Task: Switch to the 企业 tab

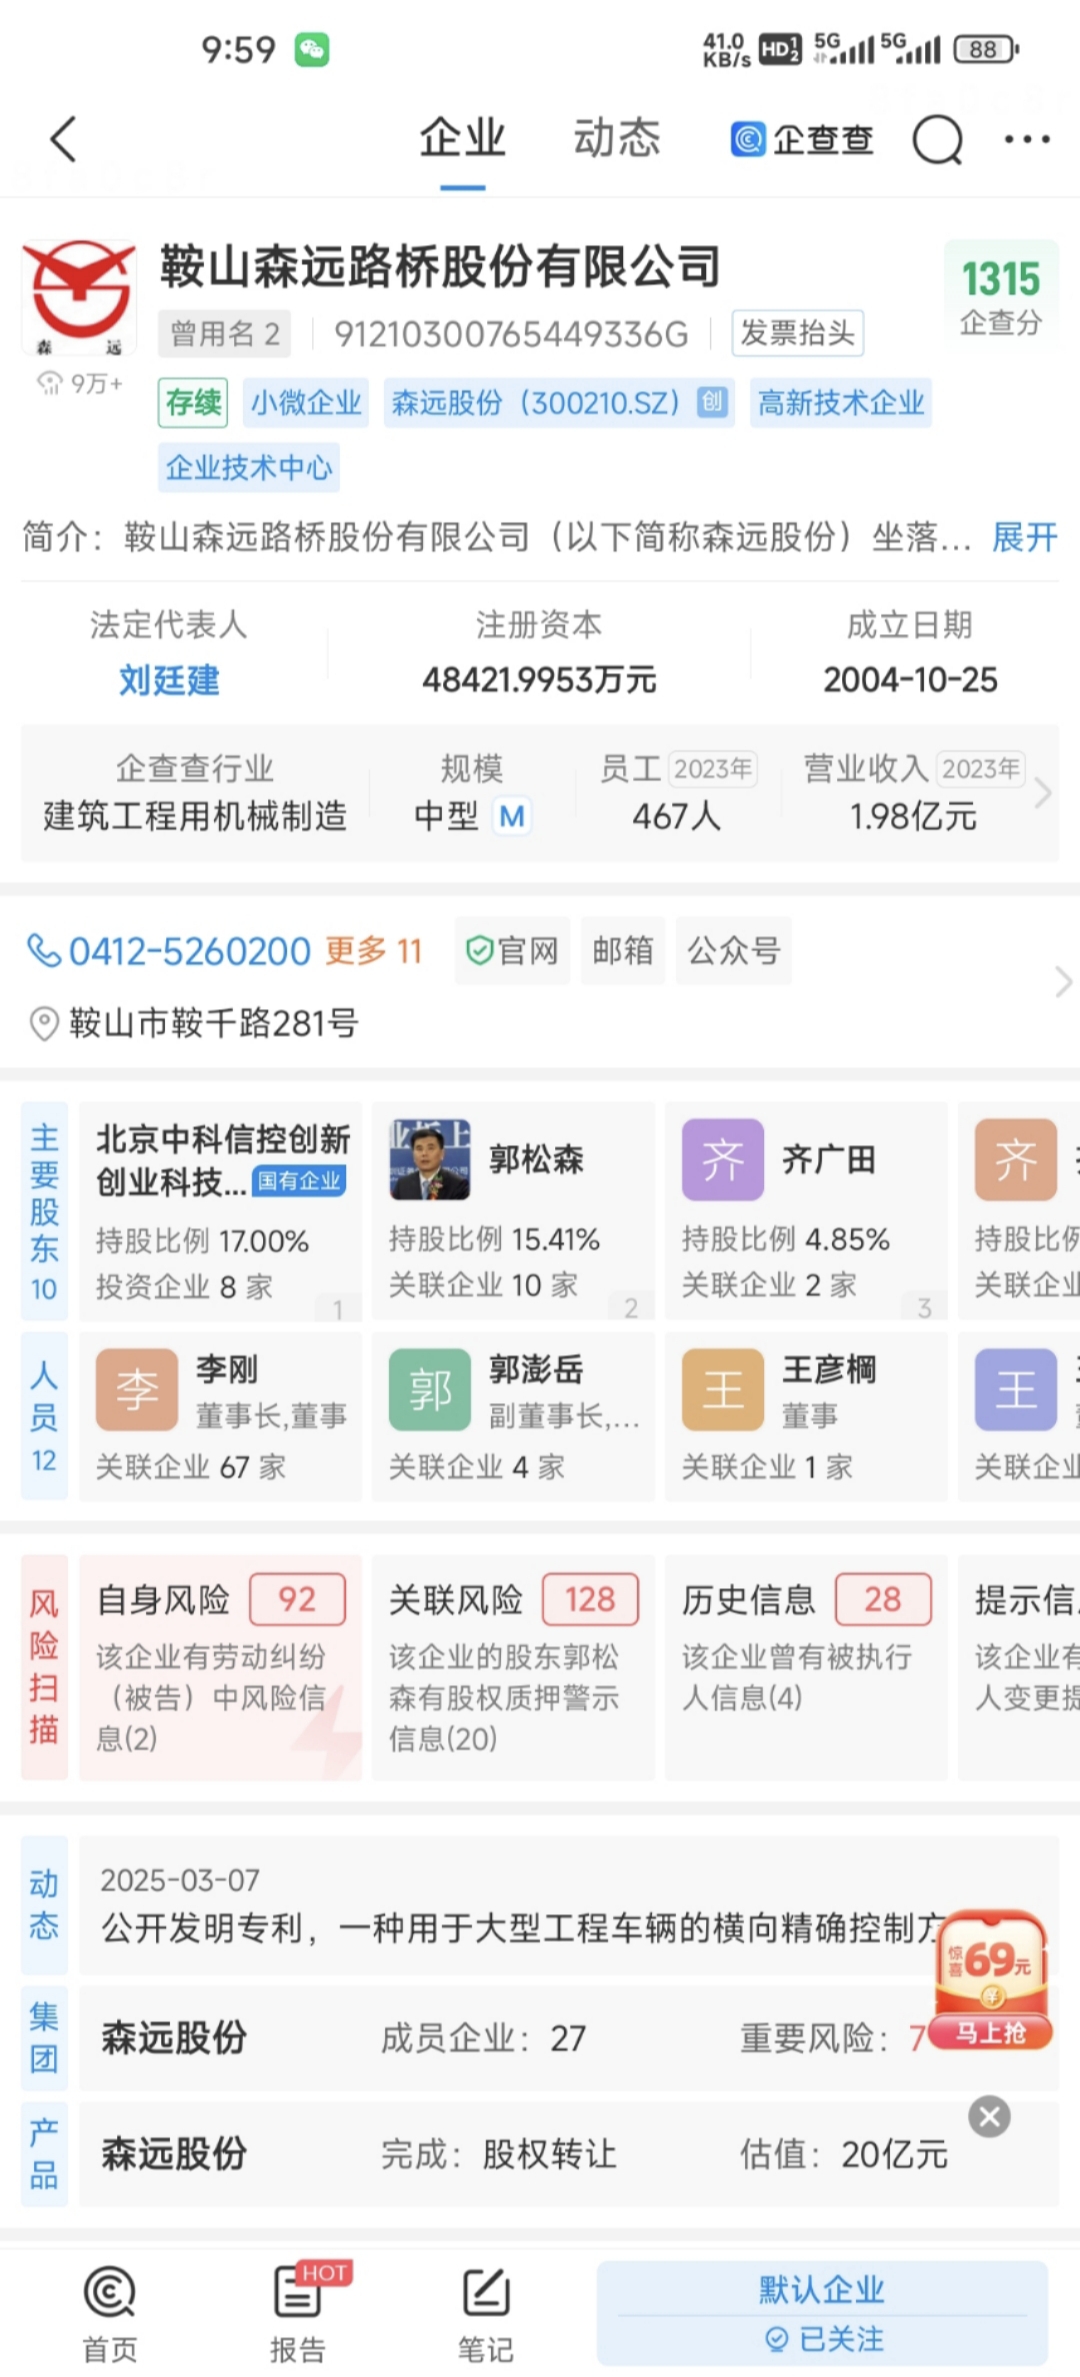Action: [462, 138]
